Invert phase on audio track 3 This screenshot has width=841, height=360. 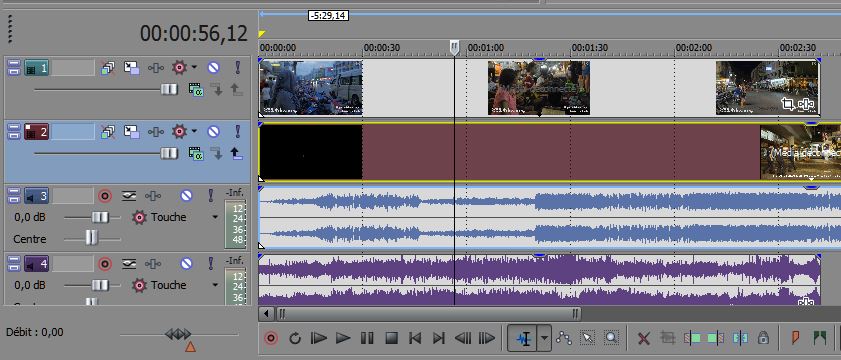129,196
